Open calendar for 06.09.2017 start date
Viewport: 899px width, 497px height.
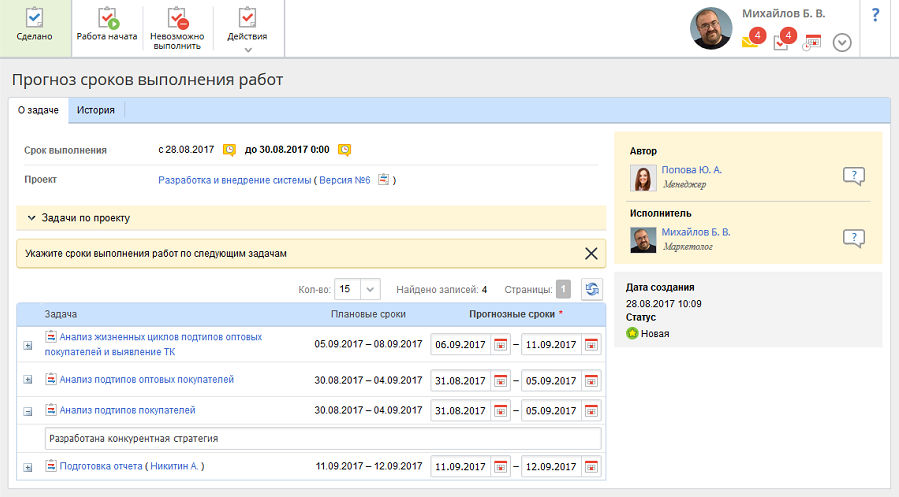tap(501, 345)
